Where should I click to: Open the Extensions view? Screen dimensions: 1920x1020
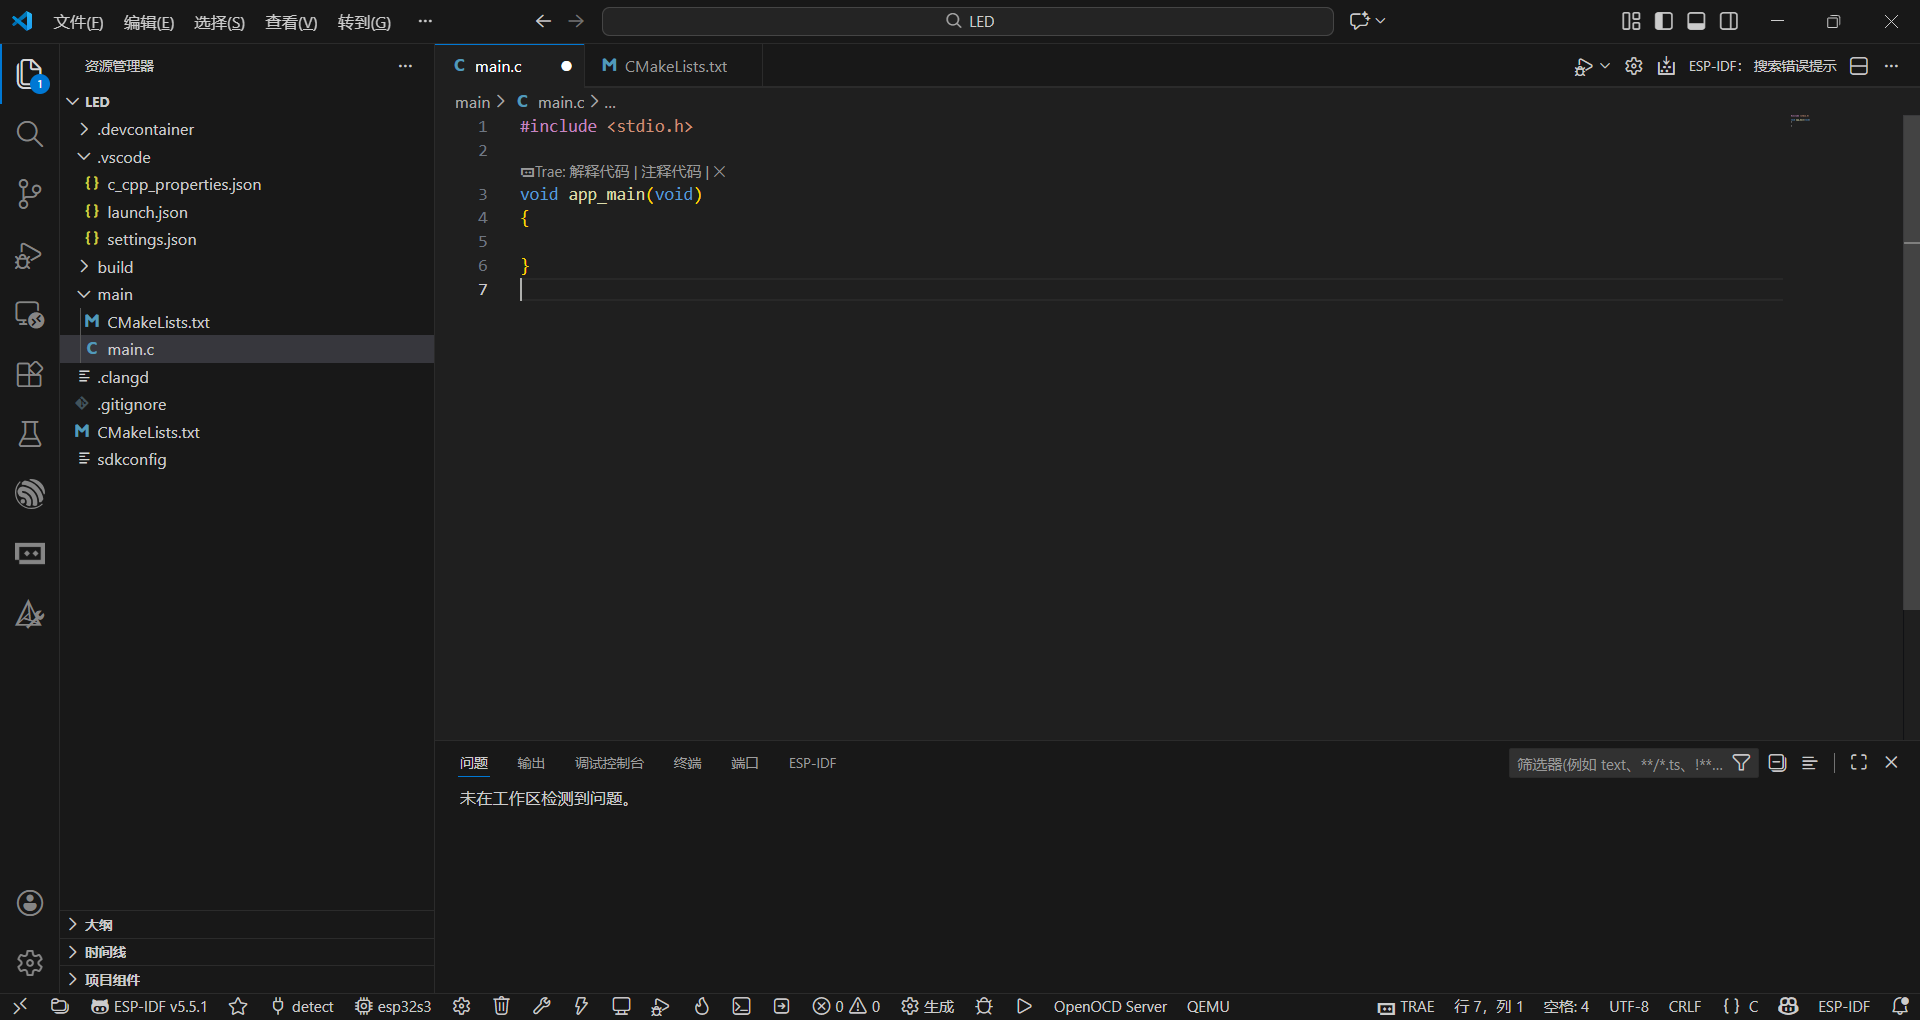click(30, 374)
